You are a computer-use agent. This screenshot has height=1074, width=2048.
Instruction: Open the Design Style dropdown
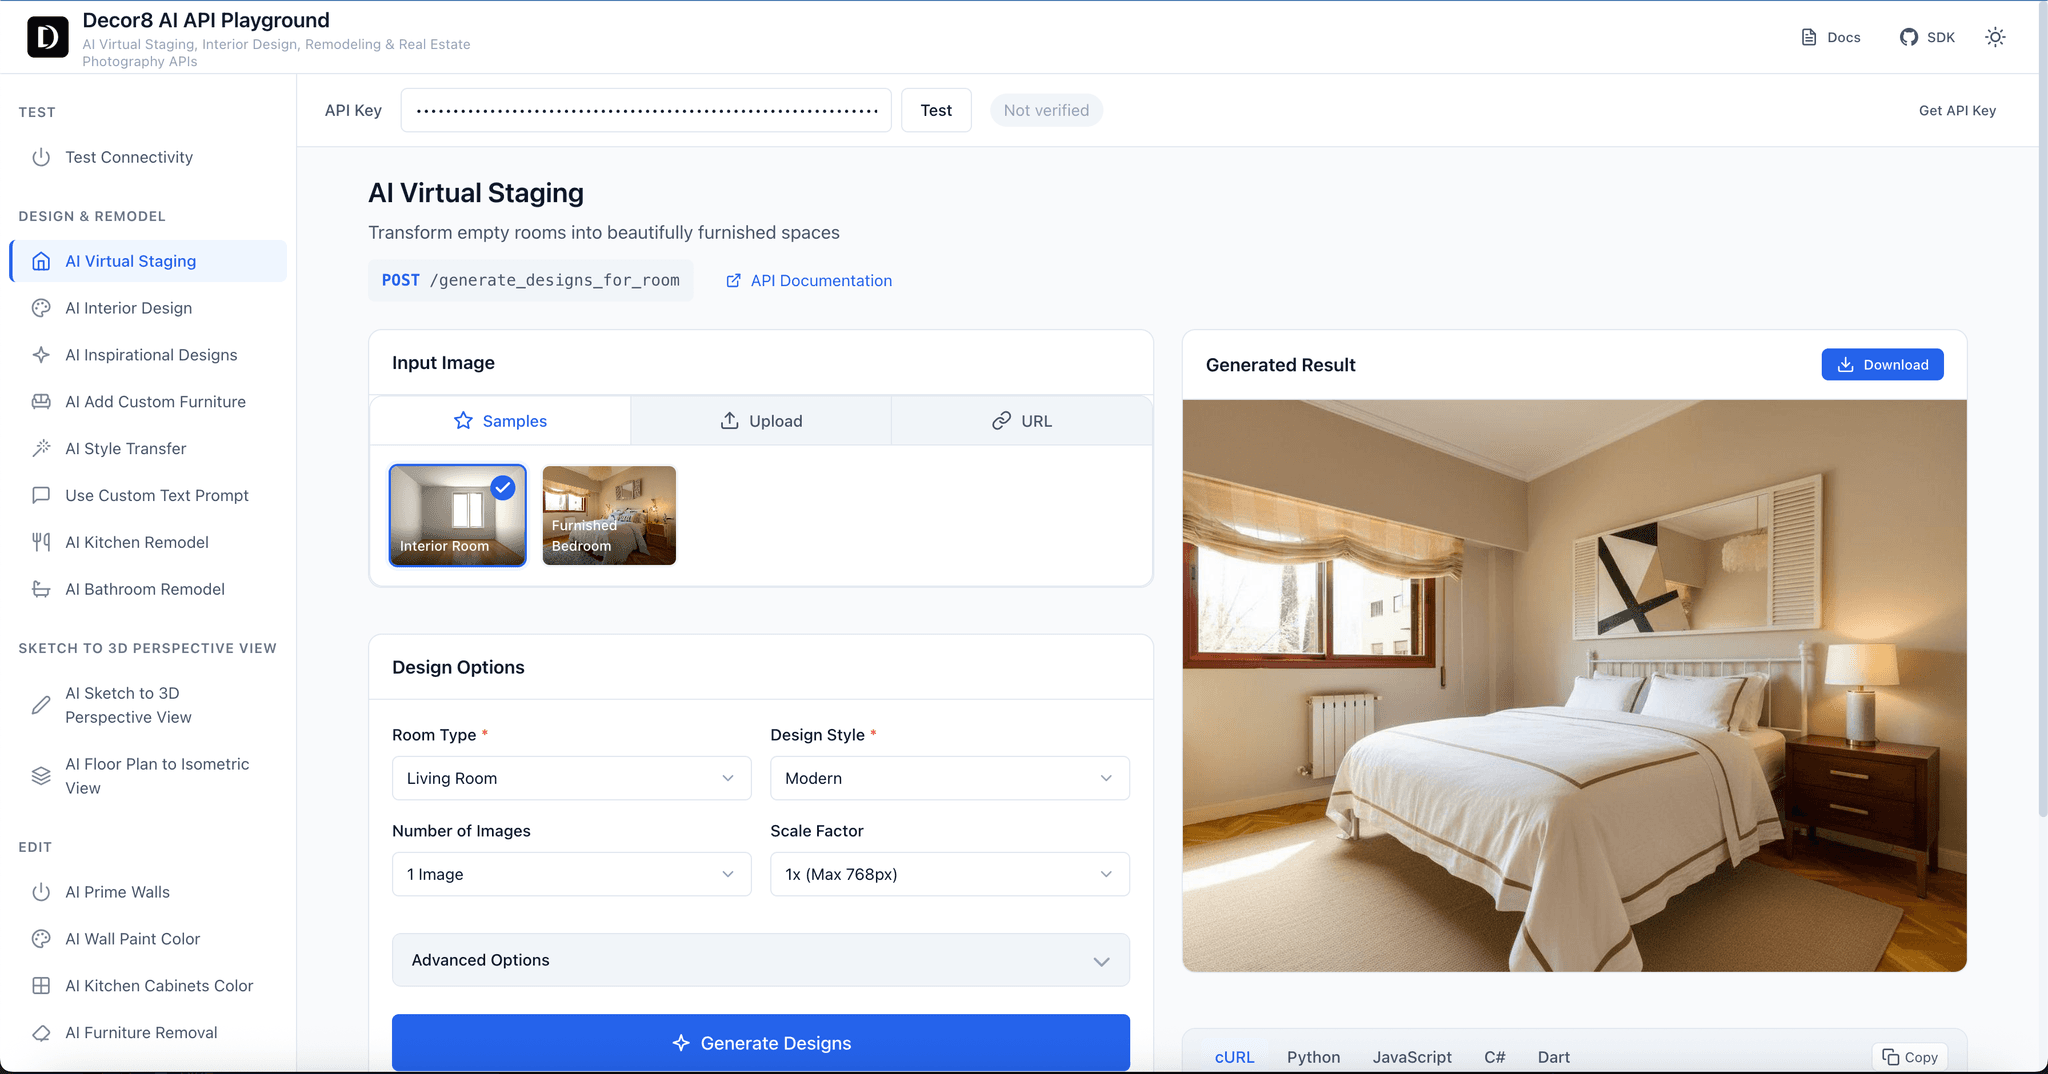[x=949, y=778]
